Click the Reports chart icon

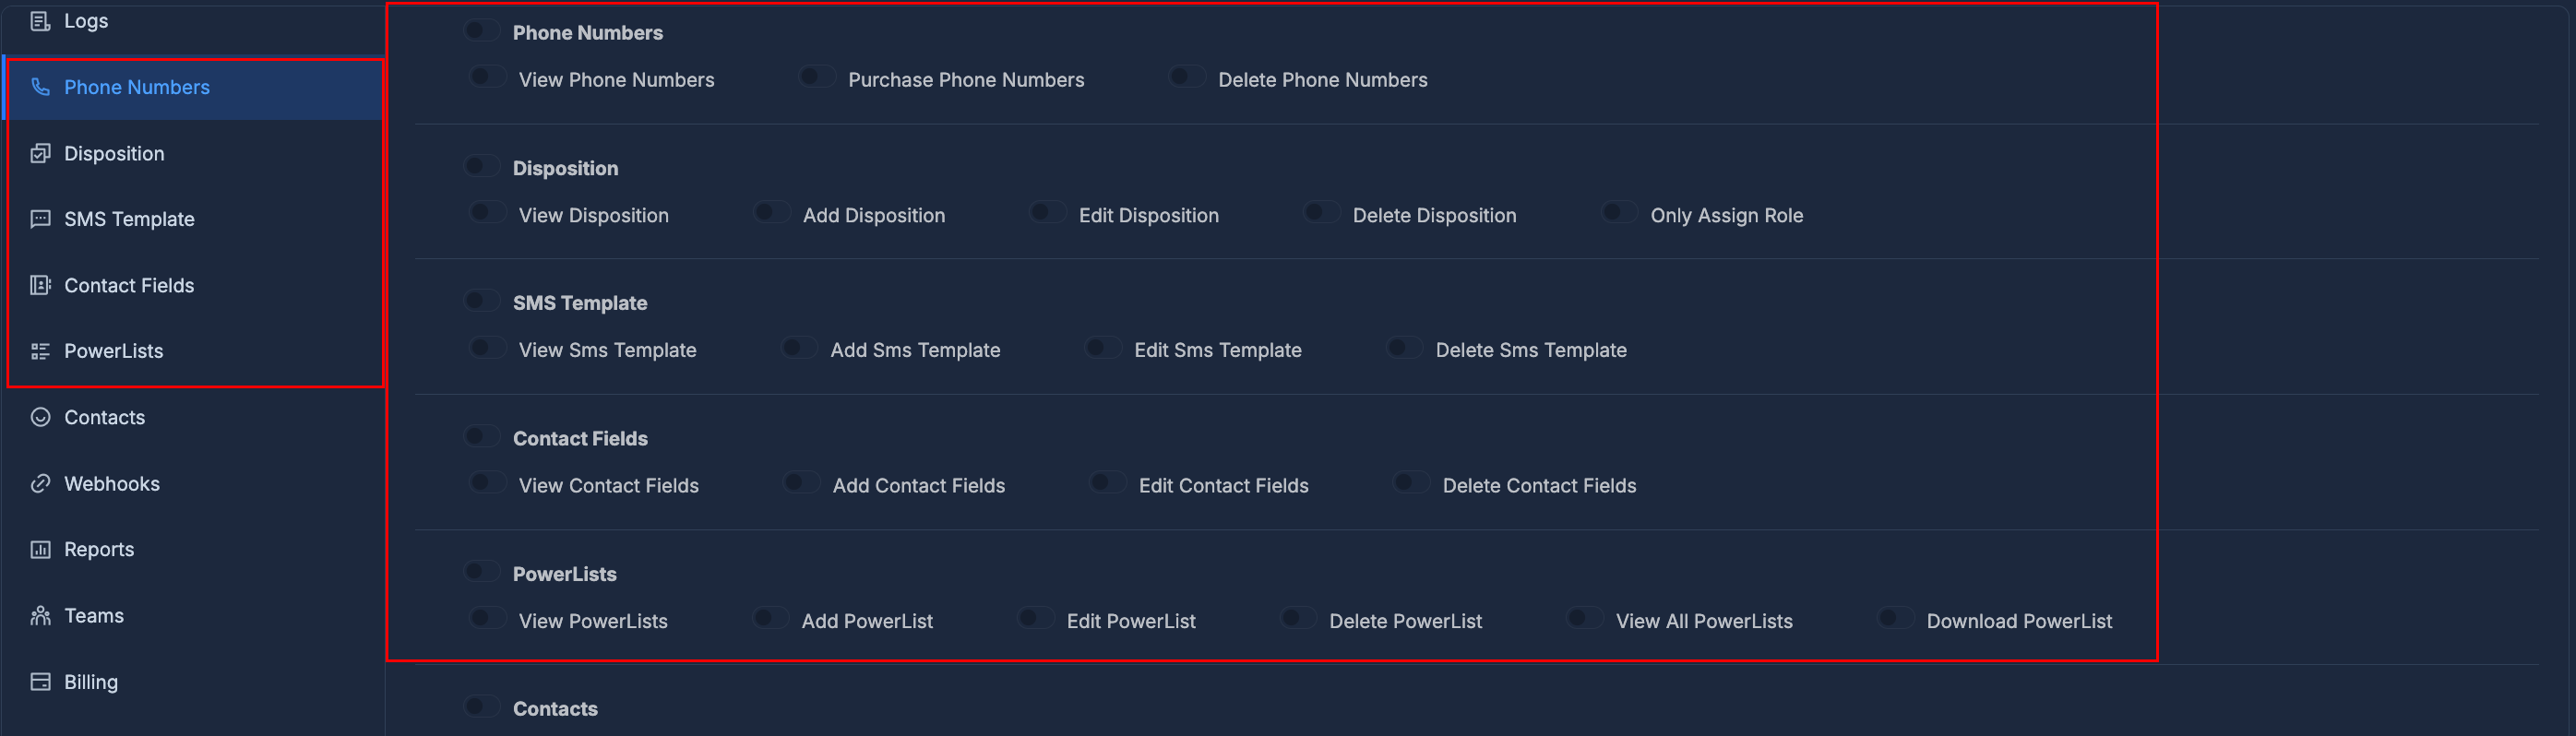tap(40, 549)
